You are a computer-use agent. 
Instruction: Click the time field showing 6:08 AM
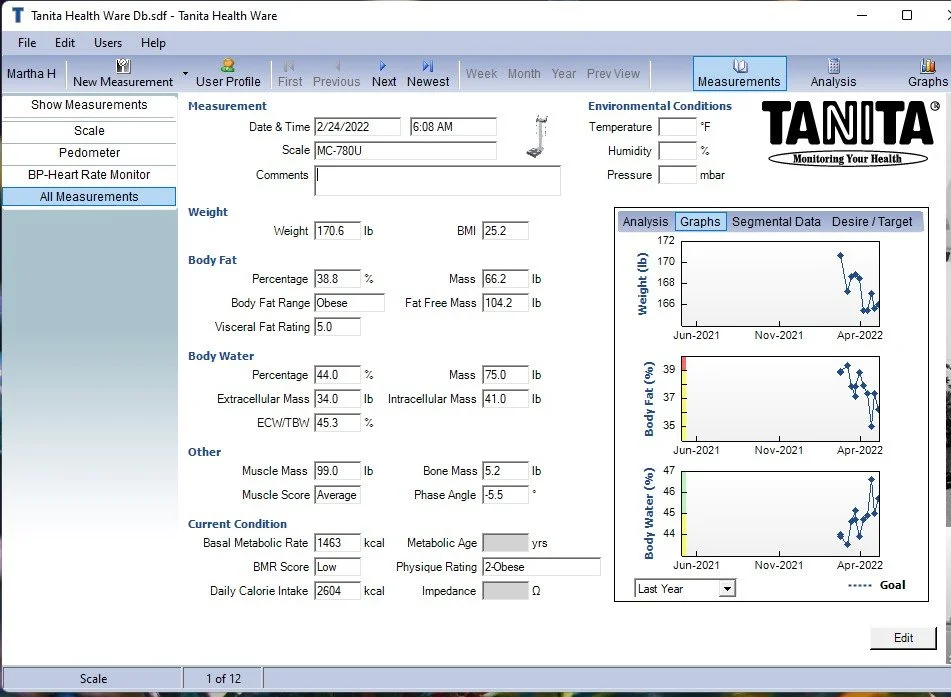(x=453, y=127)
